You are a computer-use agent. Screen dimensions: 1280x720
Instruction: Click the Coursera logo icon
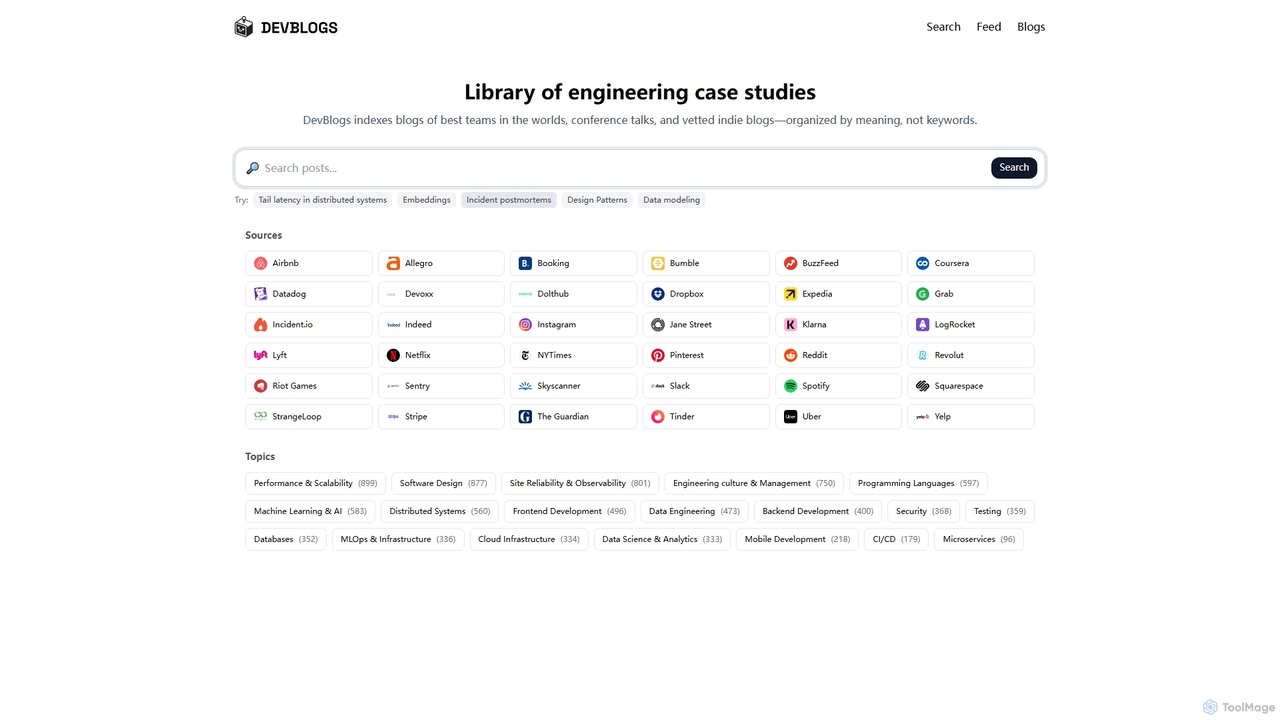pos(922,263)
